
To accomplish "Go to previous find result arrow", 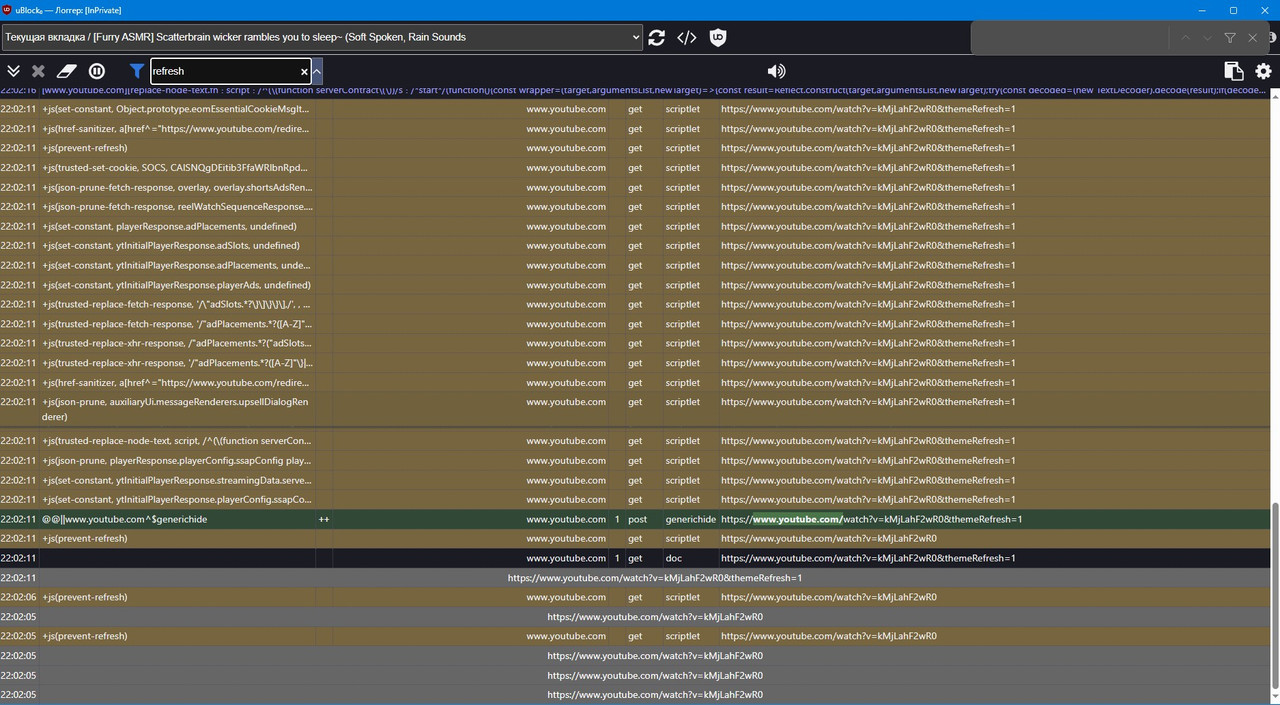I will pos(1186,38).
